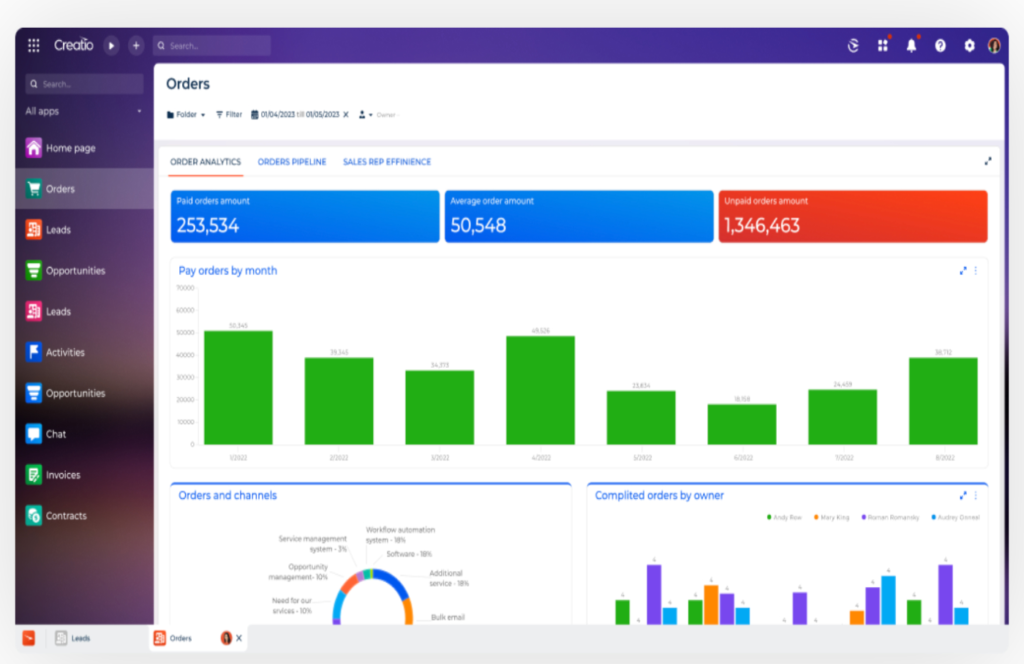1024x664 pixels.
Task: Select the Invoices sidebar icon
Action: click(x=33, y=475)
